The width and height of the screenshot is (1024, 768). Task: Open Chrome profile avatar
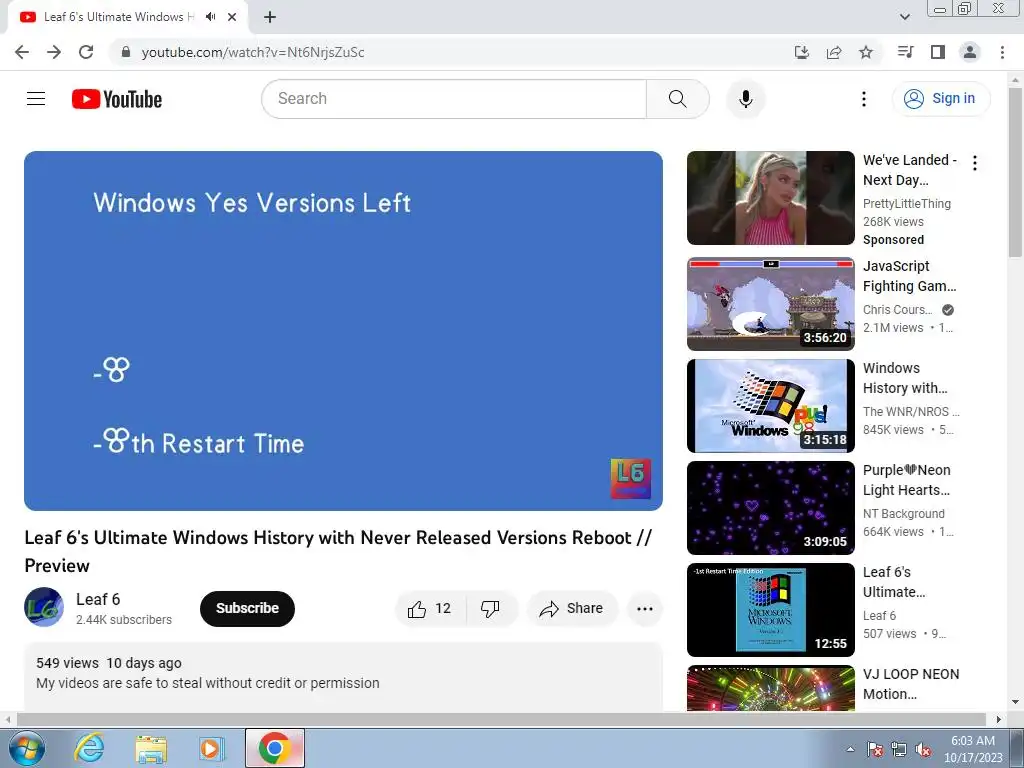click(x=970, y=52)
